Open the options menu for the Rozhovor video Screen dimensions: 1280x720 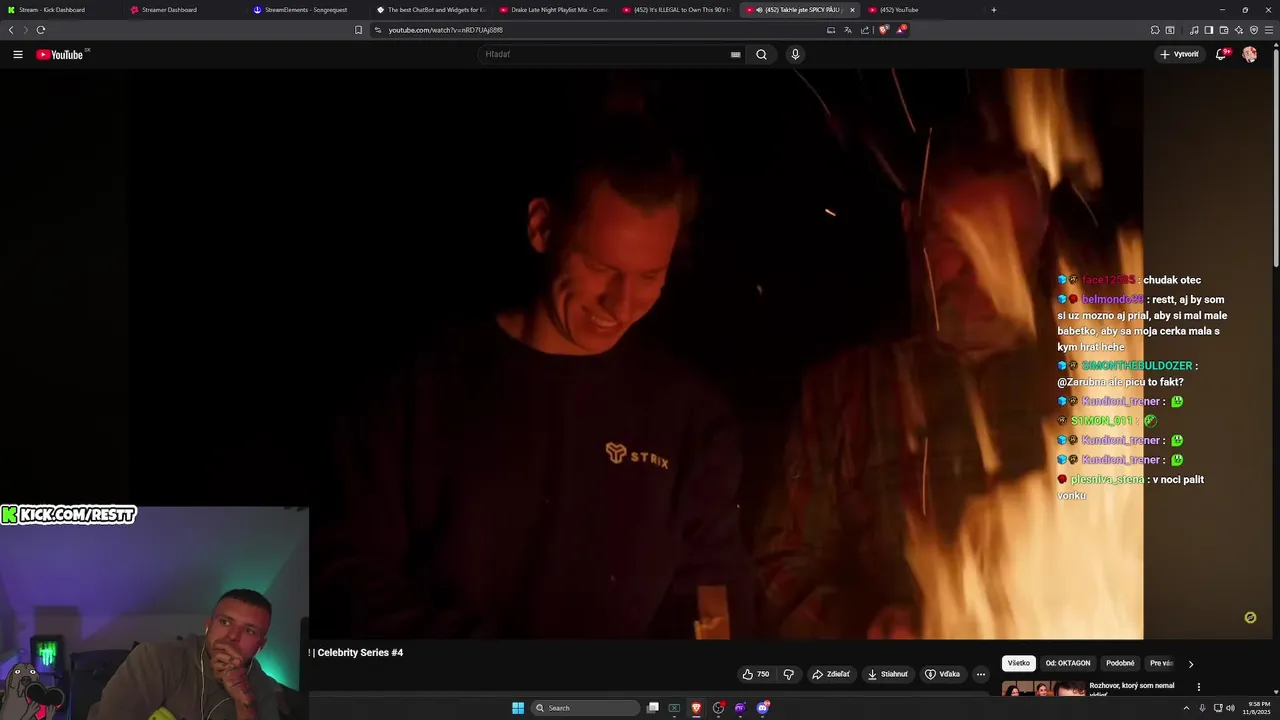[x=1198, y=687]
